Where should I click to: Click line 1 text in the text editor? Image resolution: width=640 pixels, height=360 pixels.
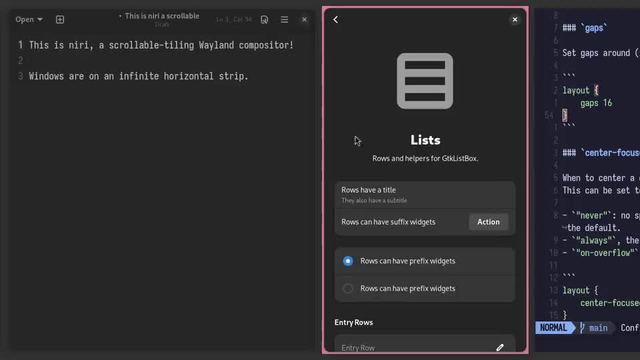161,45
